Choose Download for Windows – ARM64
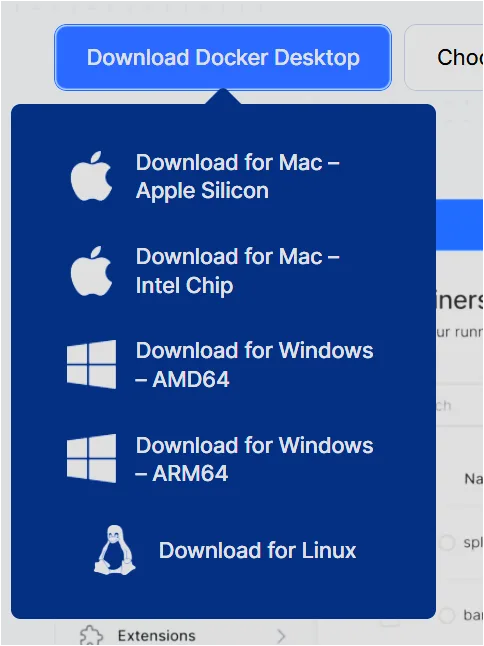Screen dimensions: 484x646 click(255, 459)
